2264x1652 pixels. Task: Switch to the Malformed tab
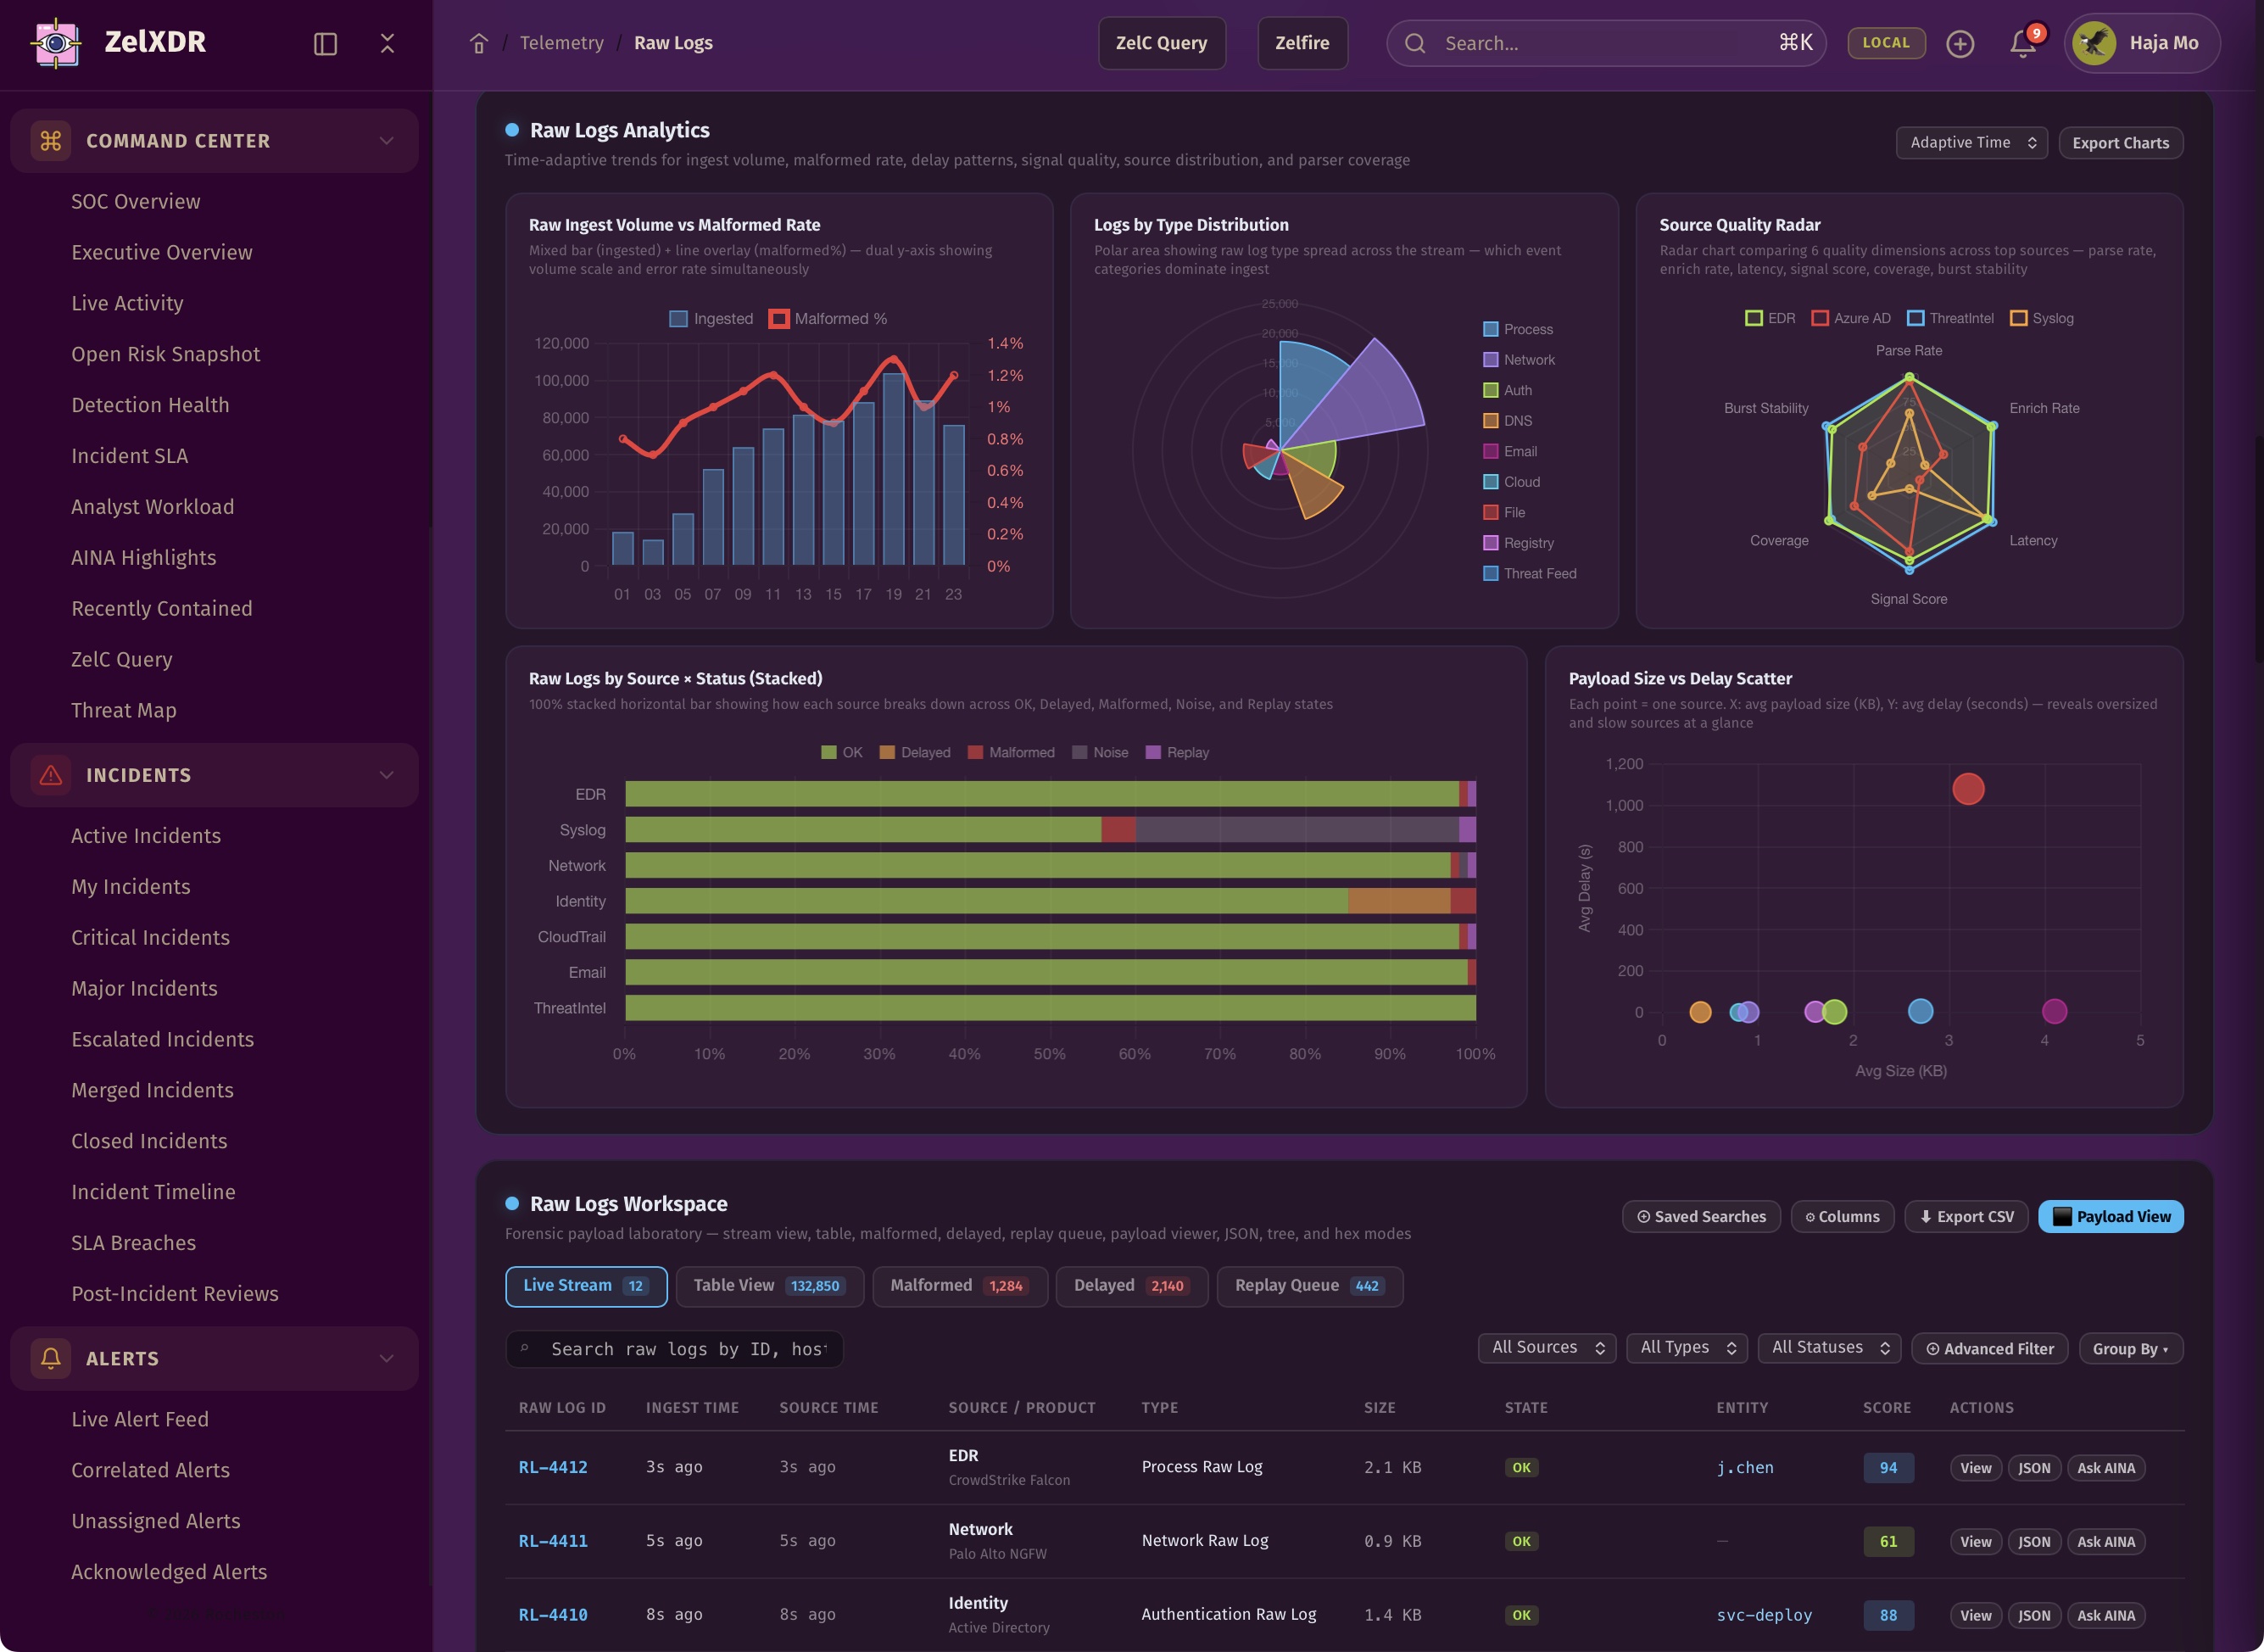tap(958, 1286)
